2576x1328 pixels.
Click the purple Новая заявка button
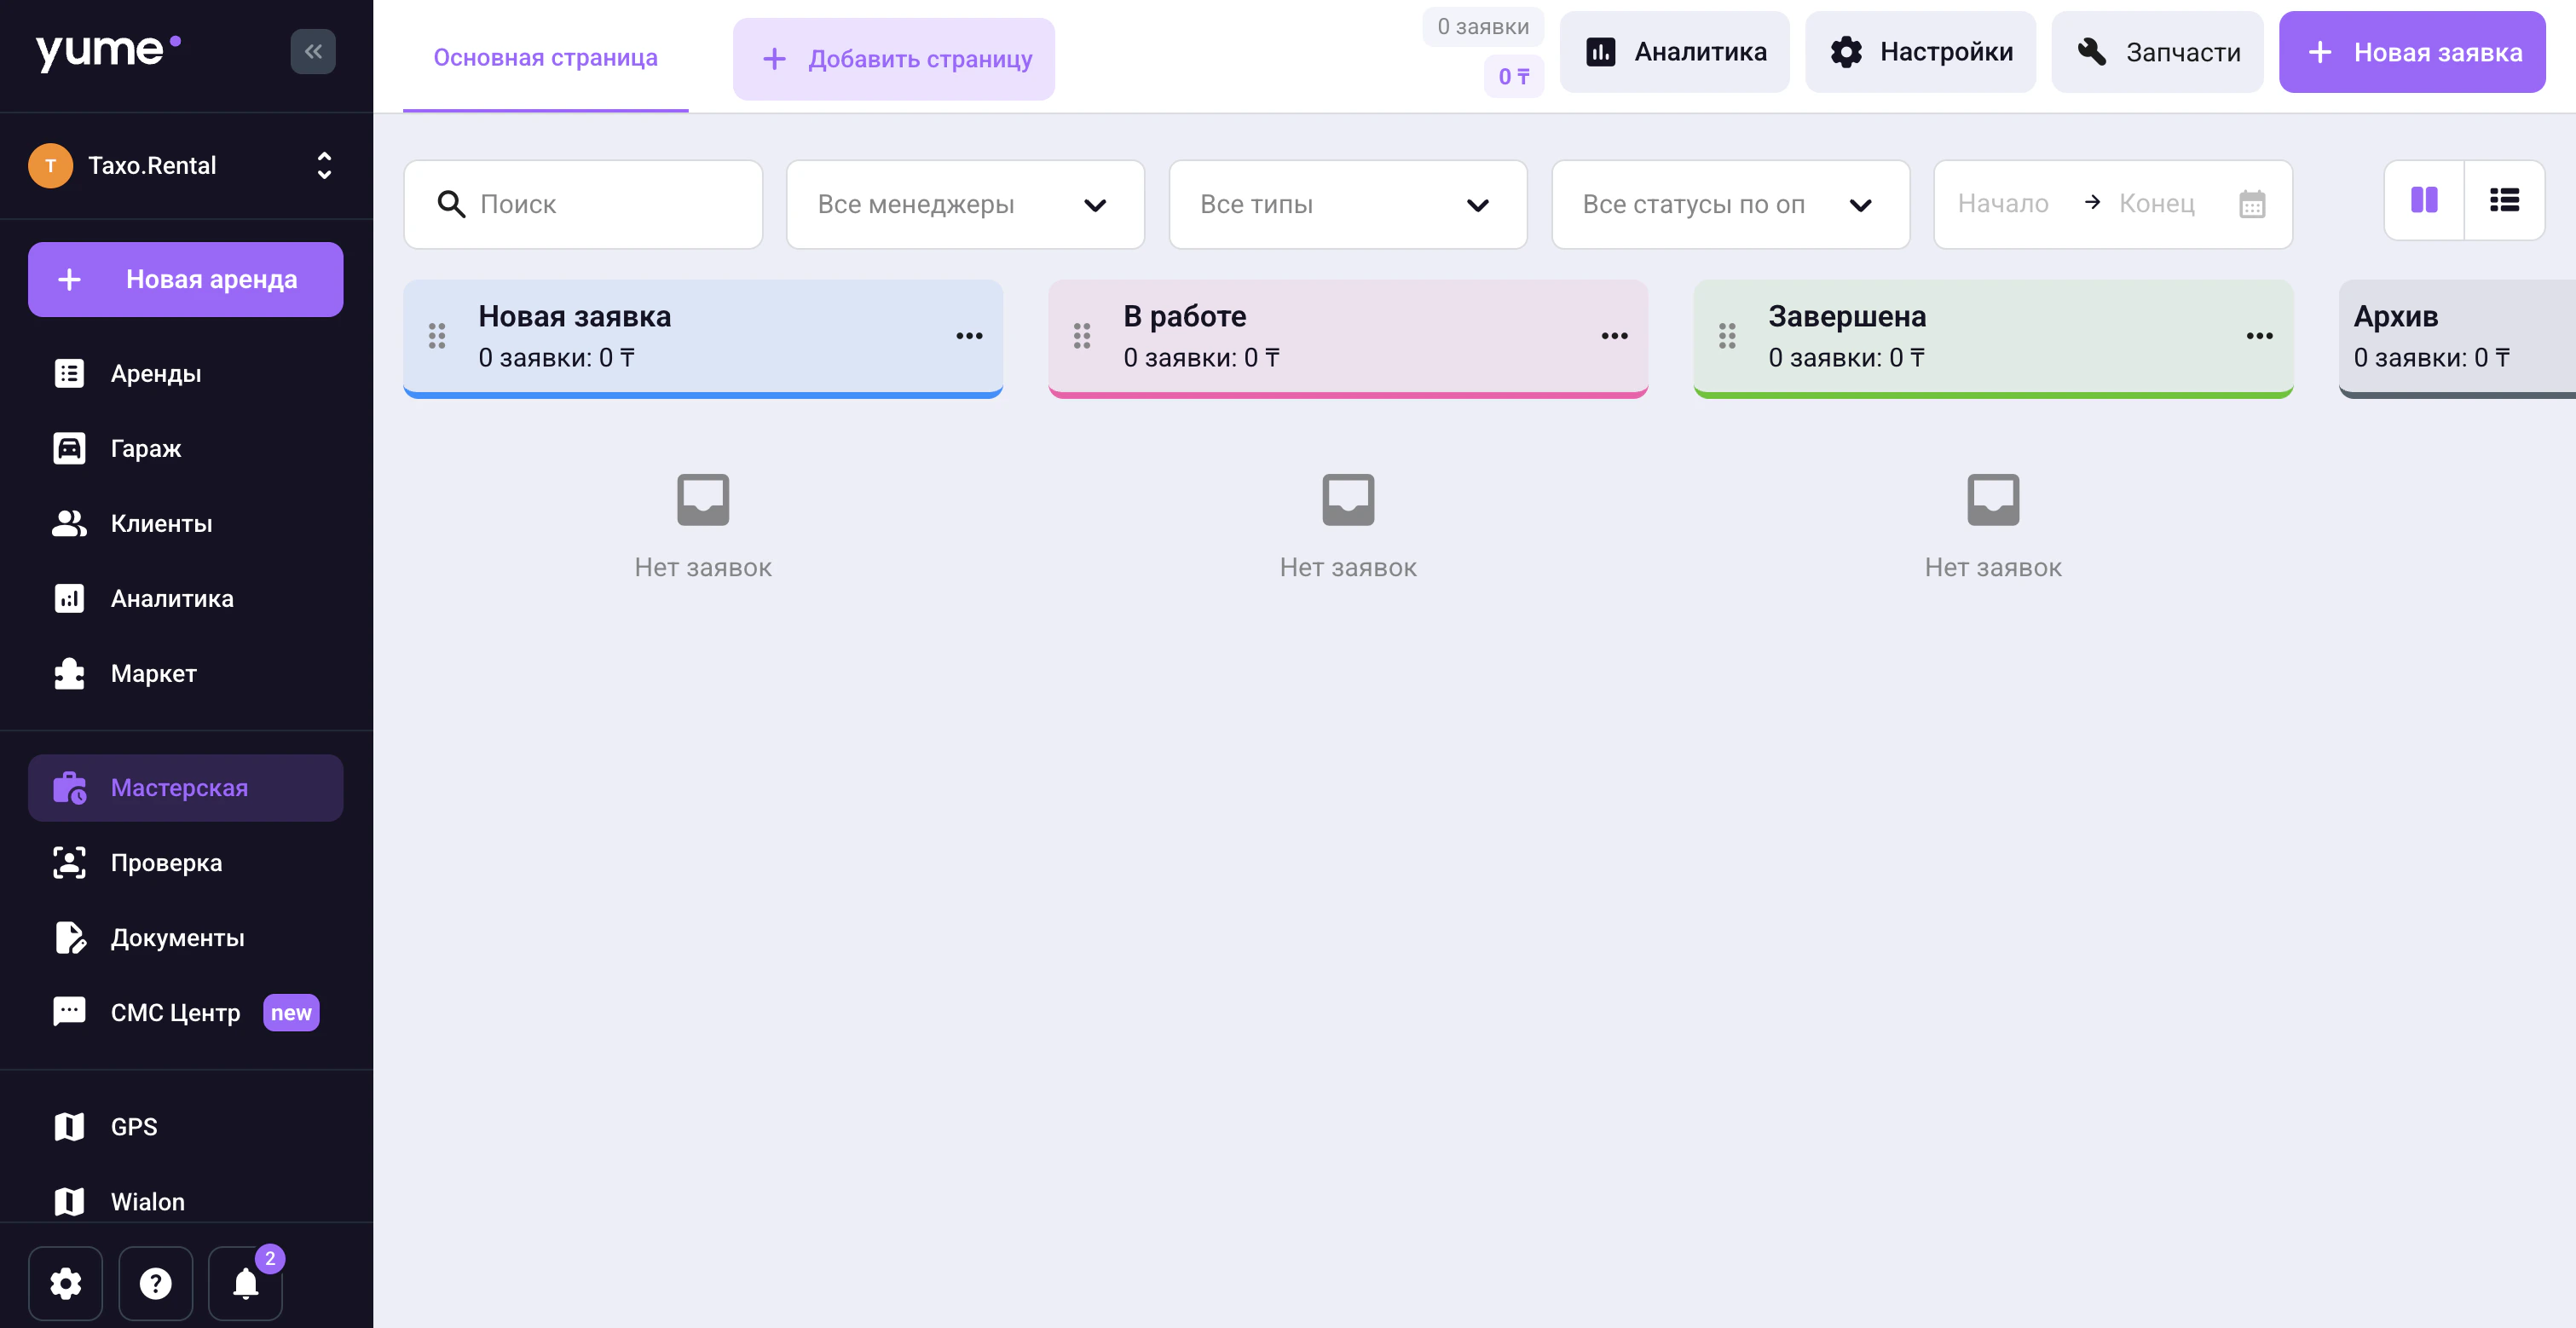pos(2411,52)
